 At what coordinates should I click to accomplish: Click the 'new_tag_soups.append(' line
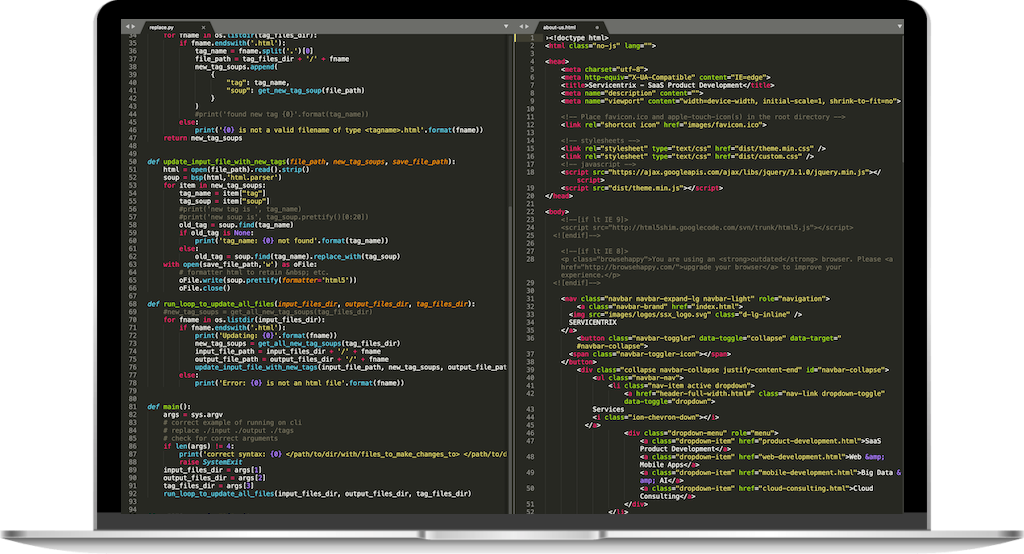tap(236, 67)
